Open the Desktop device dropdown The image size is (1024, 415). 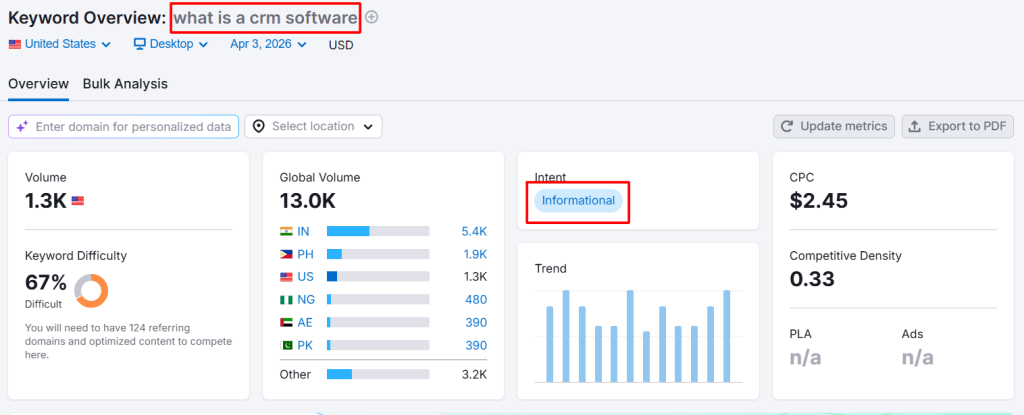(x=170, y=44)
